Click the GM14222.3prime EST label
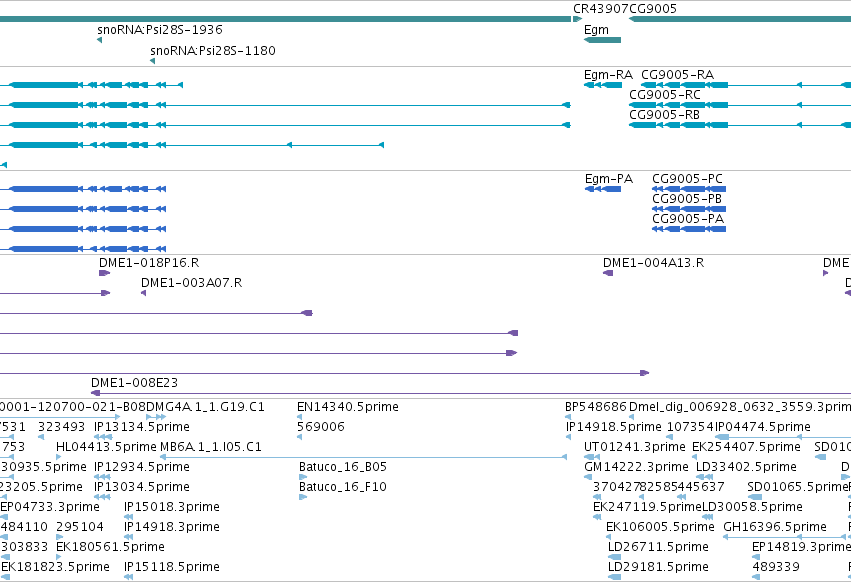Image resolution: width=851 pixels, height=582 pixels. [636, 467]
